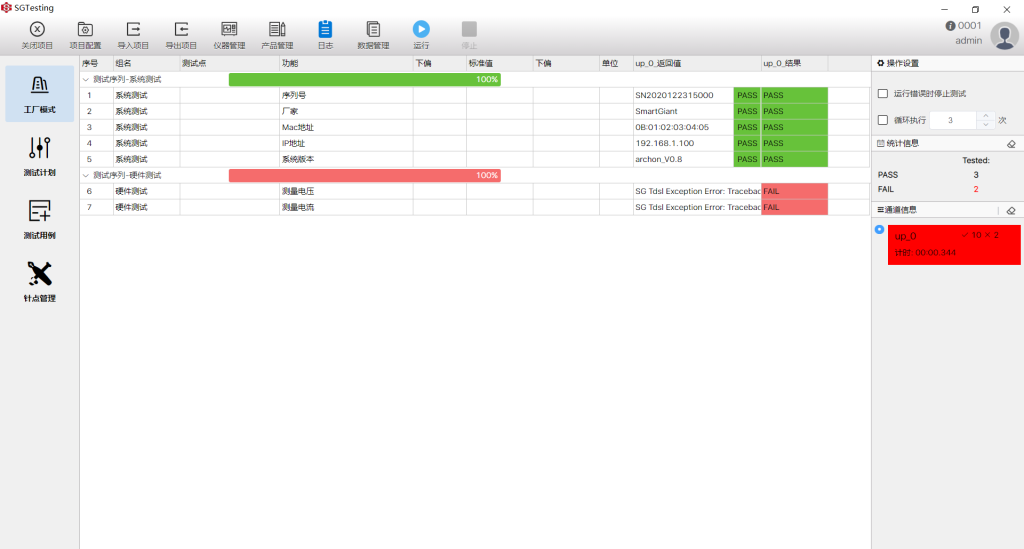Click the FAIL result for 测量电流
The image size is (1024, 549).
click(794, 208)
